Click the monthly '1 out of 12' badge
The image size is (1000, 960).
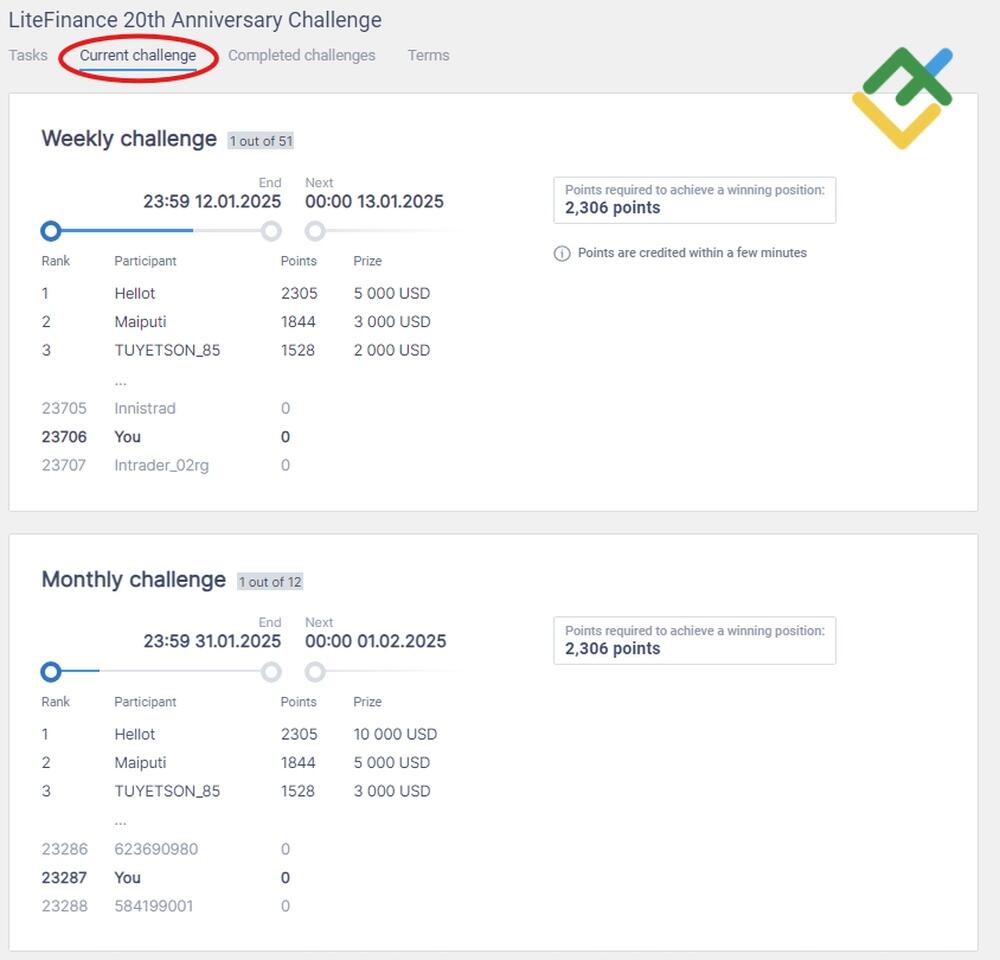pyautogui.click(x=269, y=582)
